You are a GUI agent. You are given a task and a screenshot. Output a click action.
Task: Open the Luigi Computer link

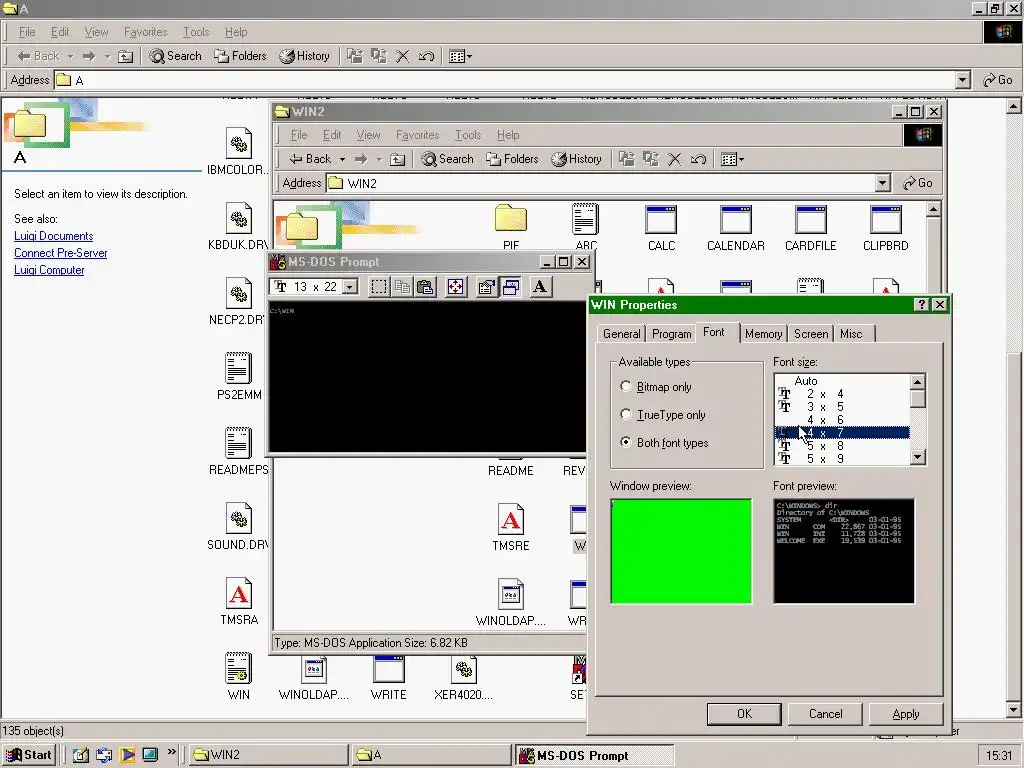(49, 270)
